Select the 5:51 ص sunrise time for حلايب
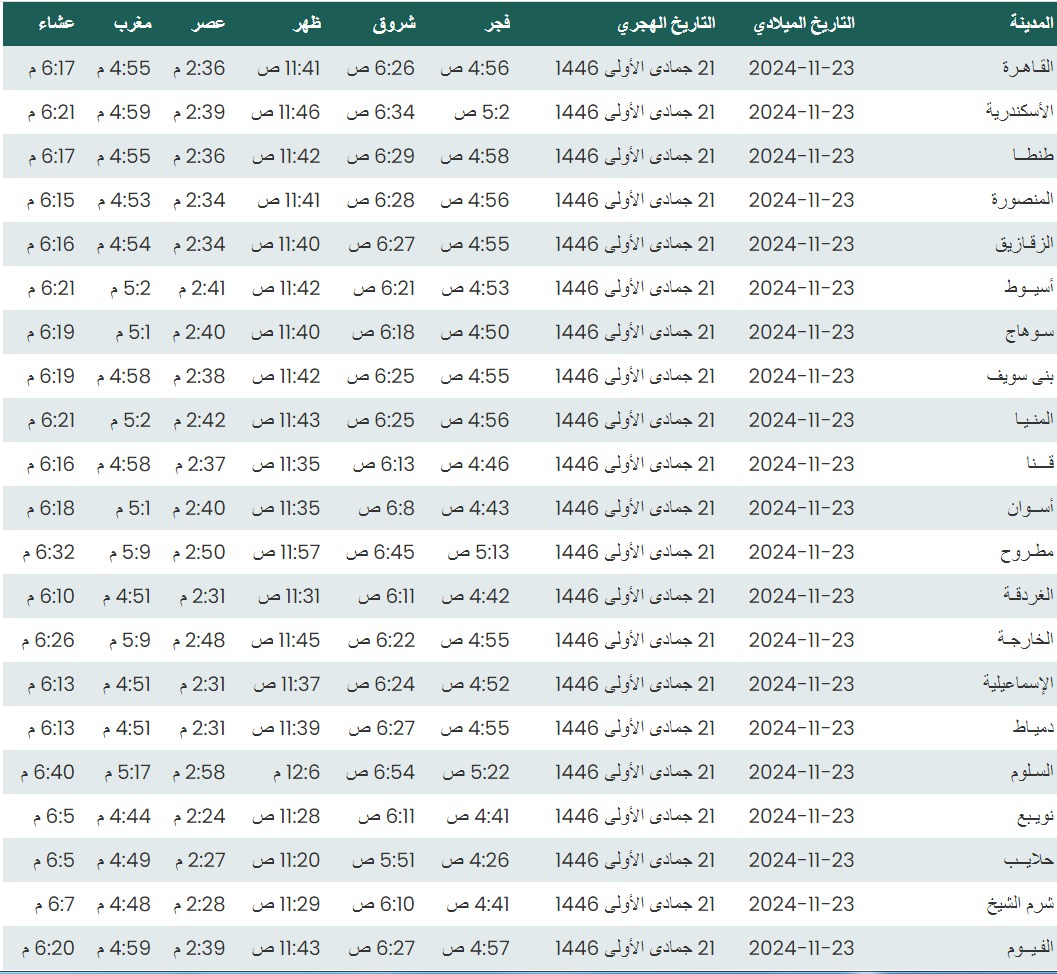 pyautogui.click(x=380, y=860)
